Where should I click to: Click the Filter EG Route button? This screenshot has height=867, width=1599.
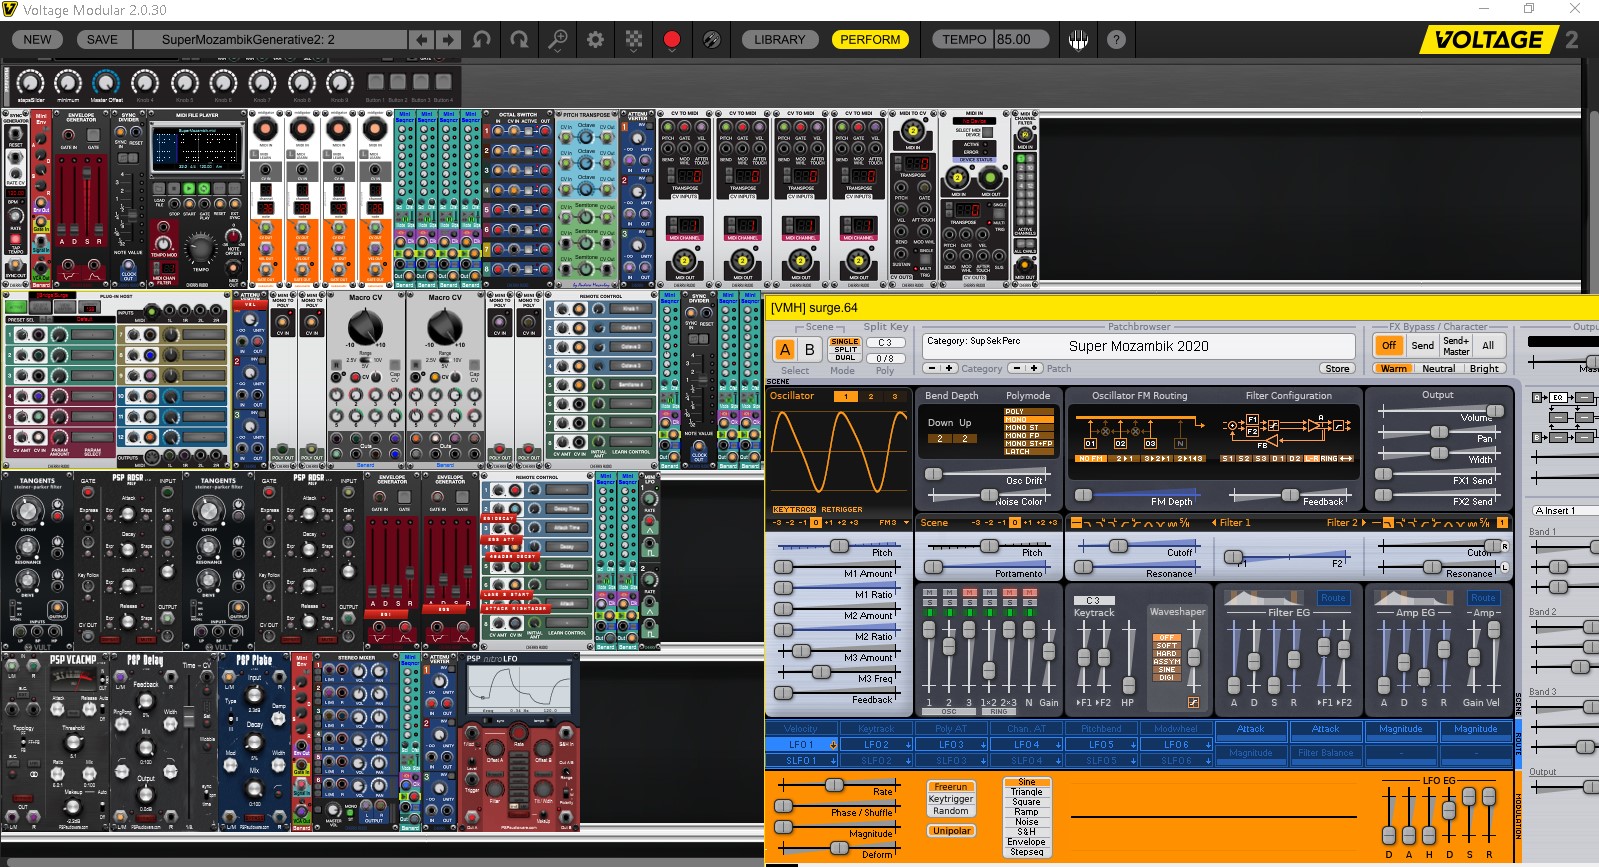pyautogui.click(x=1333, y=598)
